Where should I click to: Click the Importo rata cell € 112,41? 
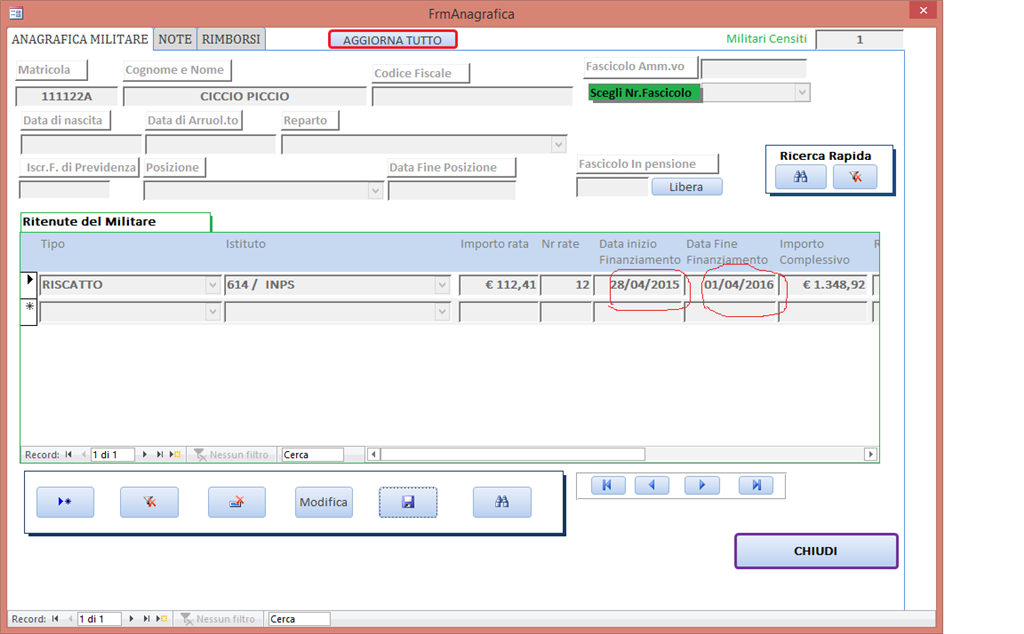coord(499,285)
